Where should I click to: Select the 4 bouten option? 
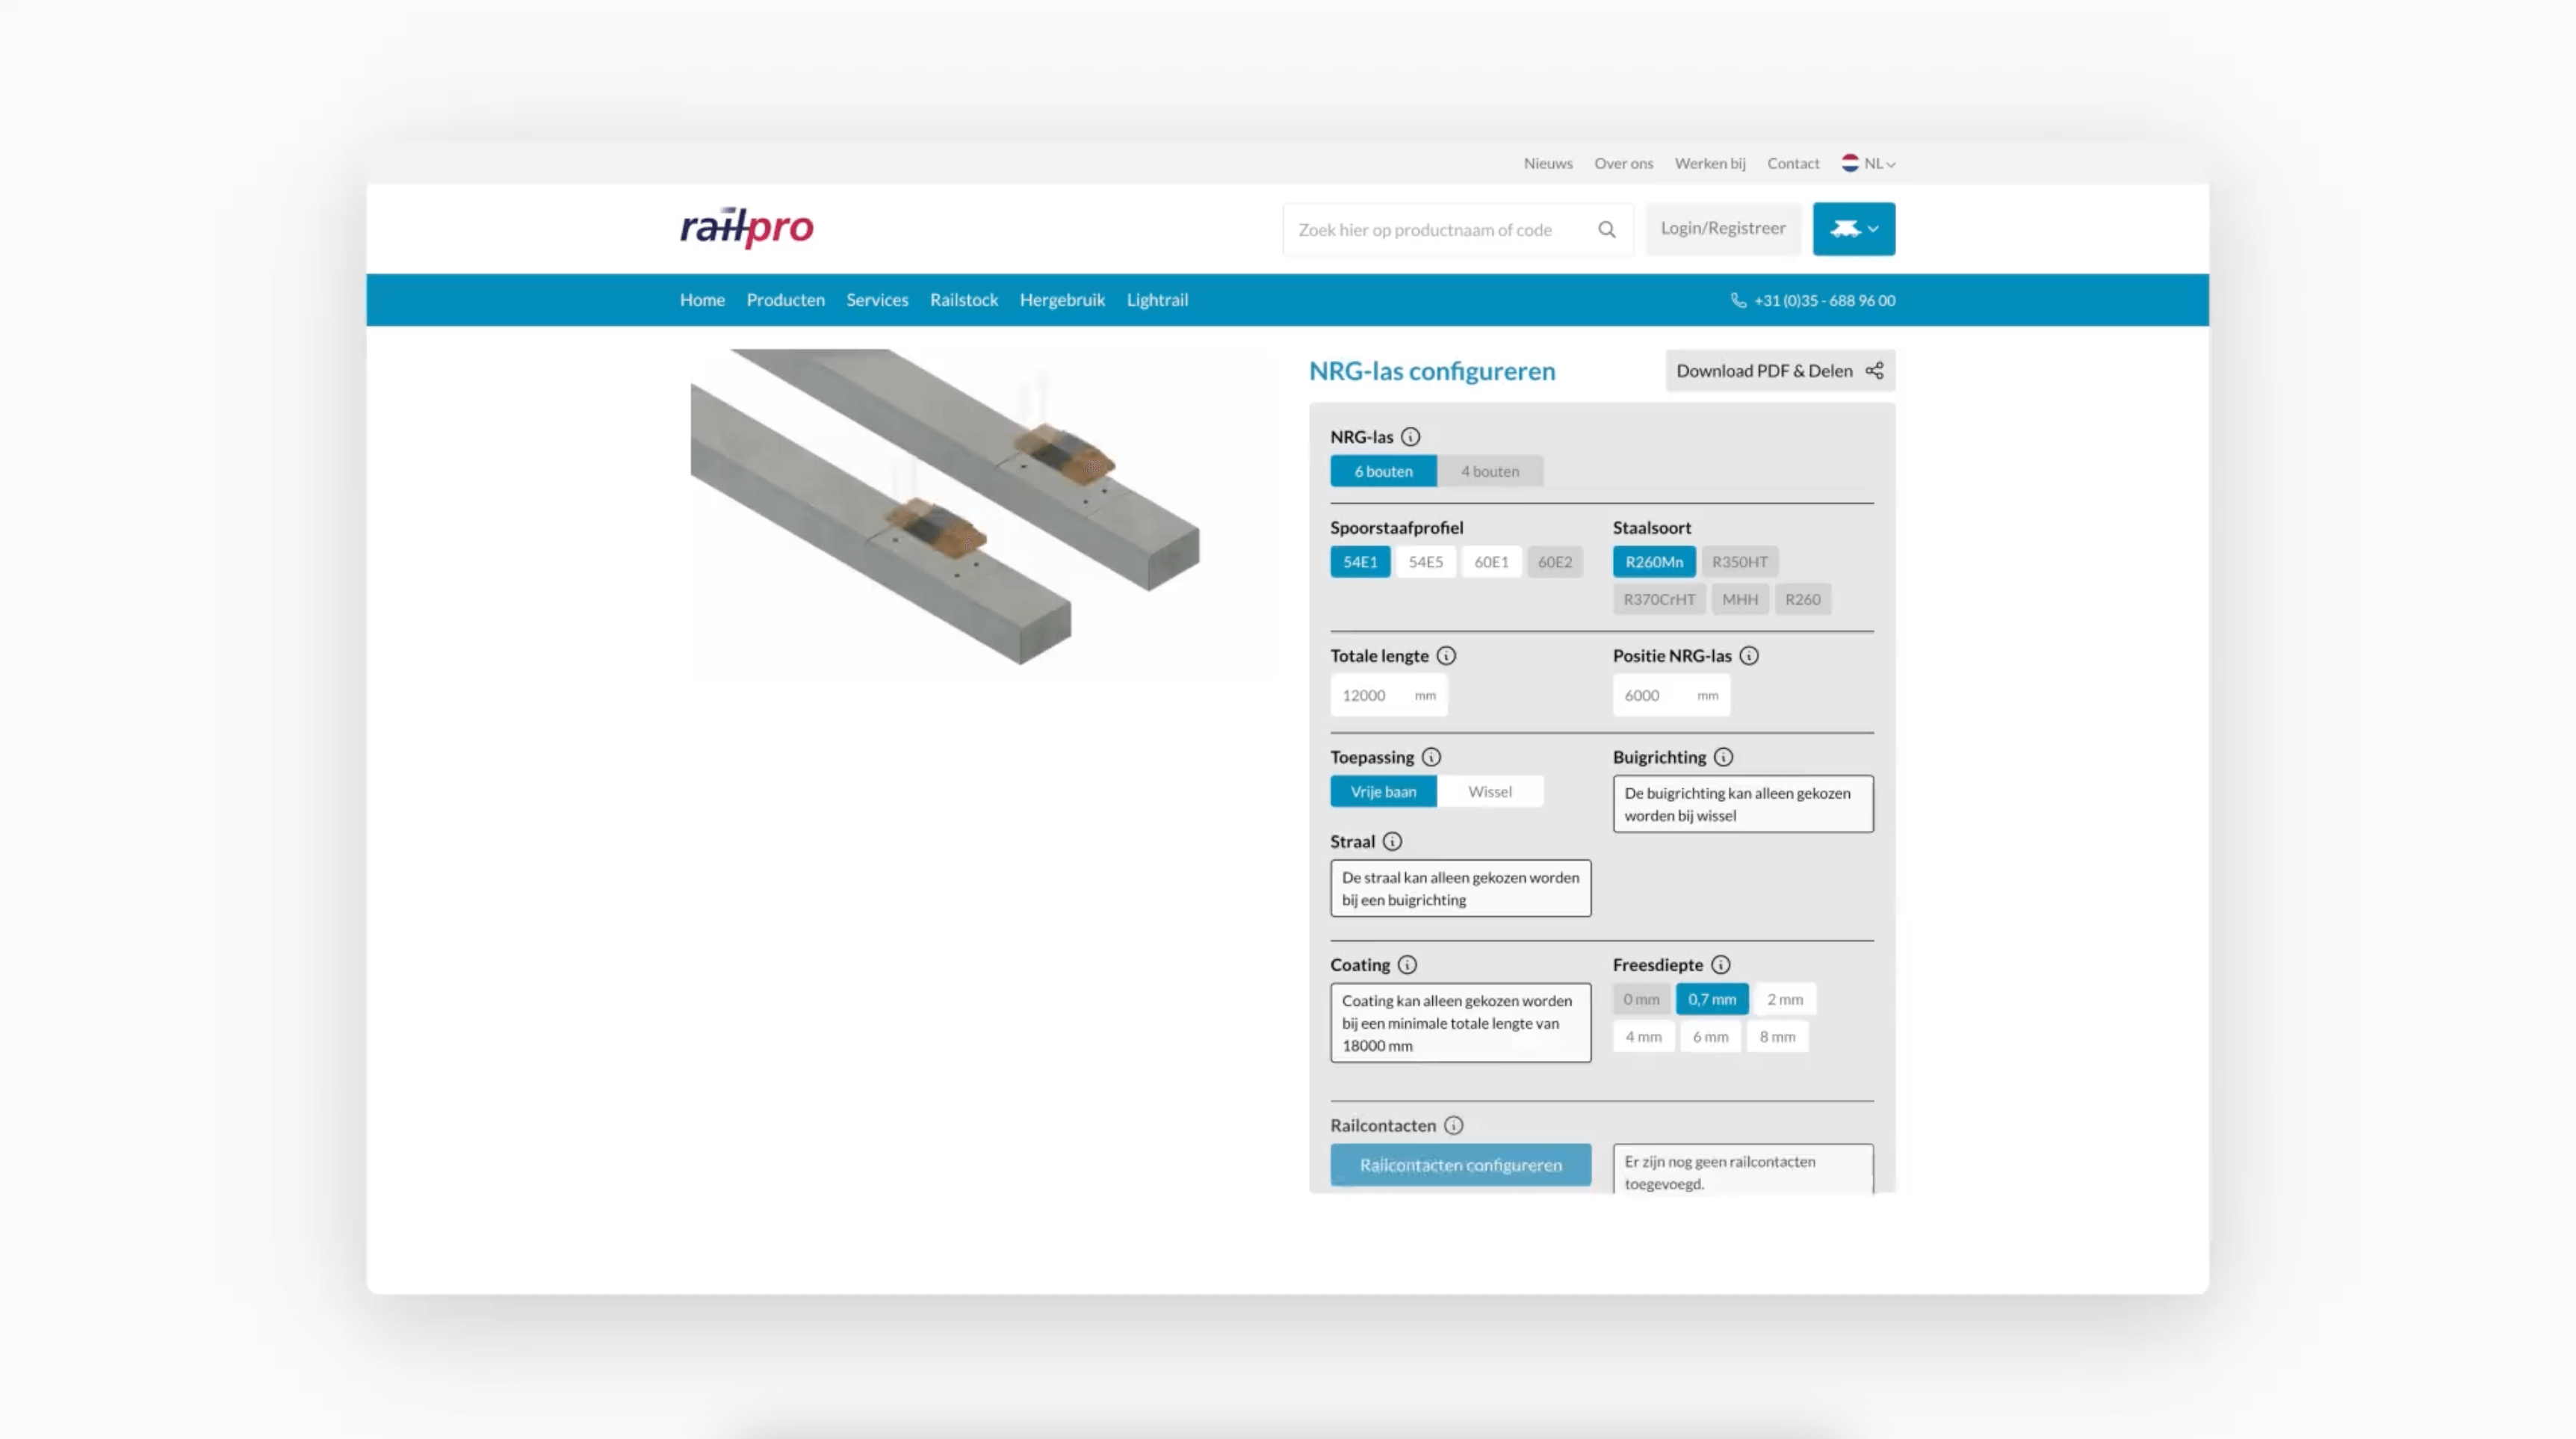1489,471
